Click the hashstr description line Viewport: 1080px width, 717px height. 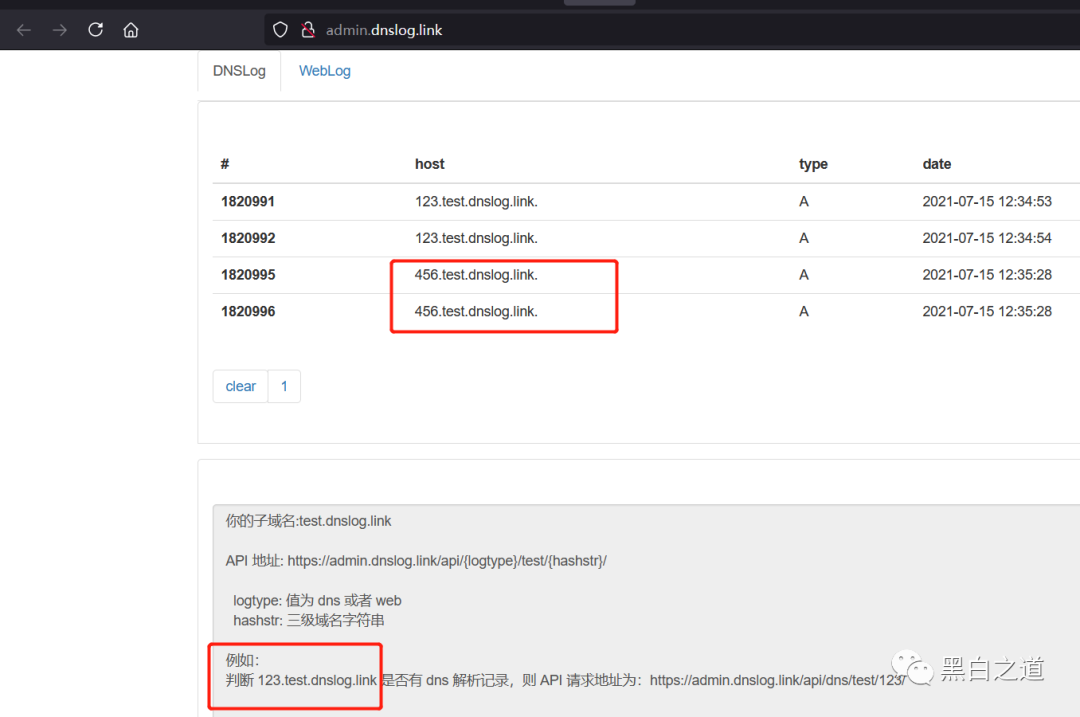[x=309, y=621]
